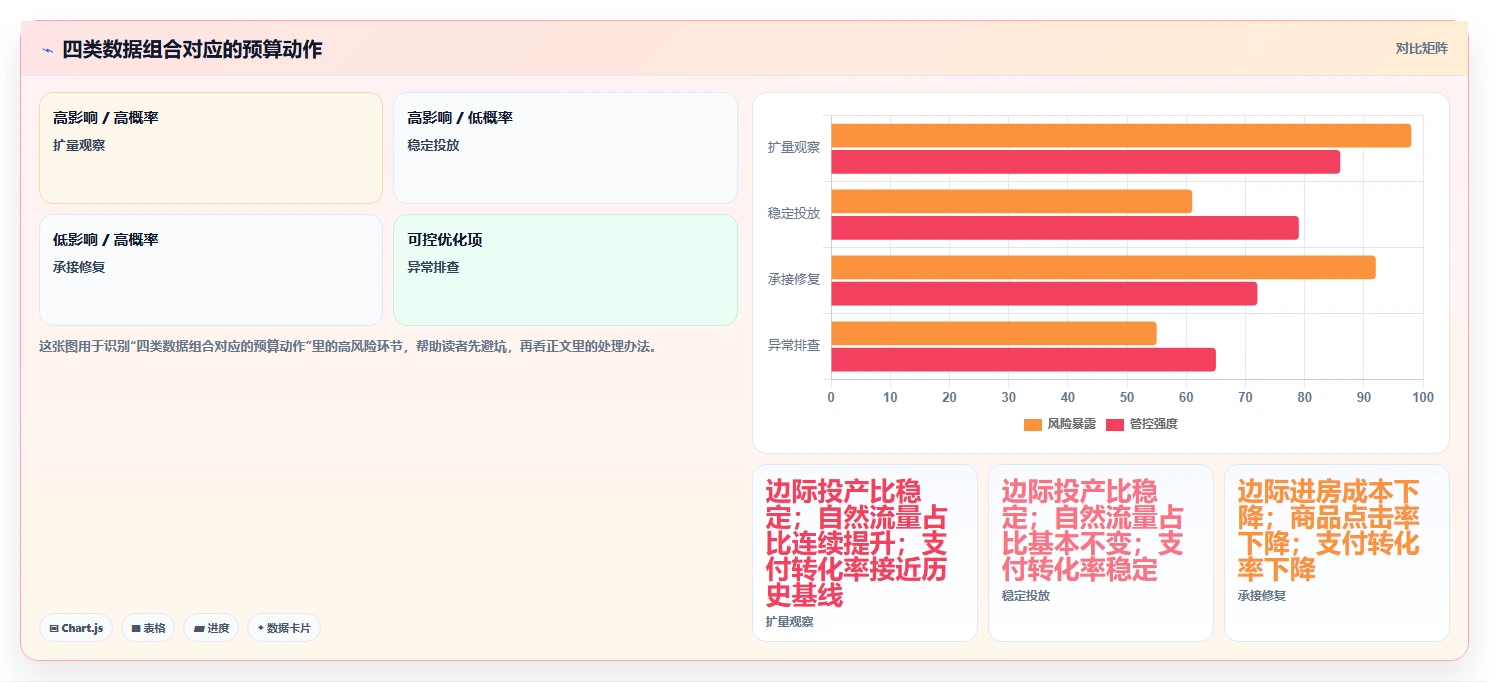Image resolution: width=1489 pixels, height=682 pixels.
Task: Click the title 四类数据组合对应的预算动作
Action: [x=192, y=49]
